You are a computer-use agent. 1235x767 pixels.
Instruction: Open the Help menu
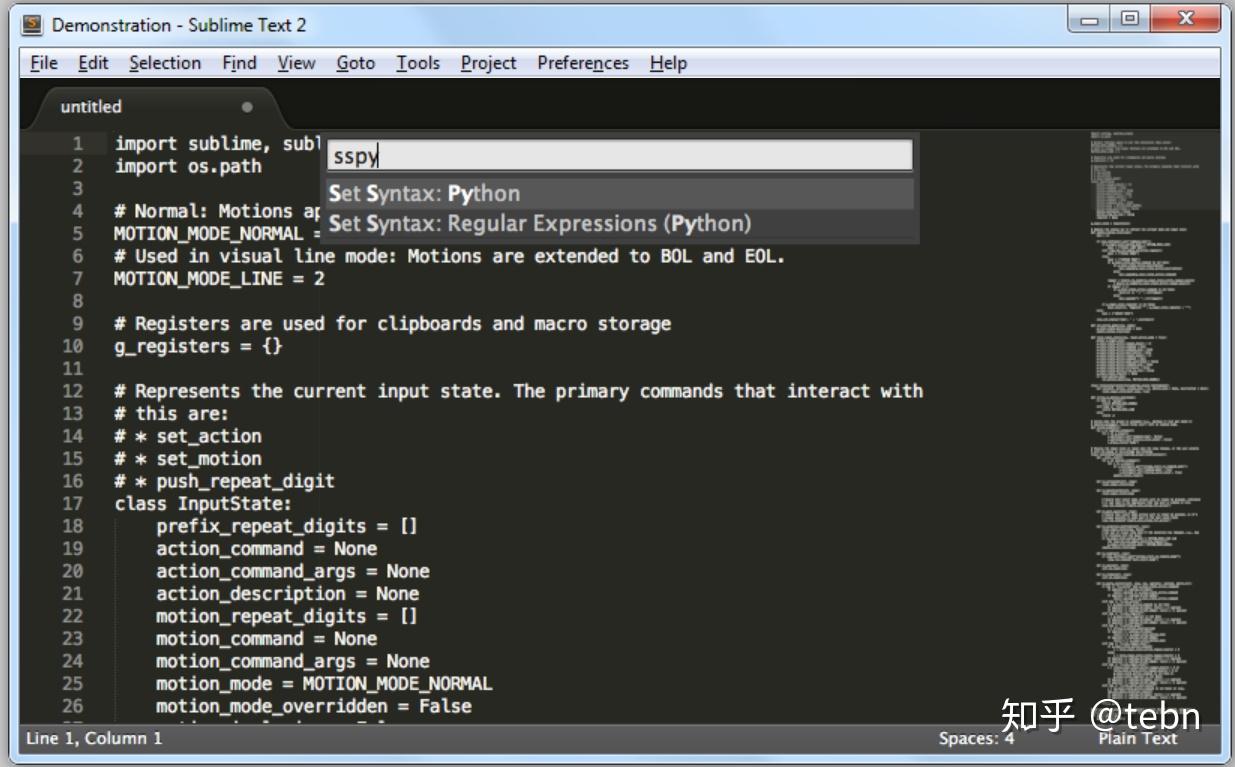point(668,62)
